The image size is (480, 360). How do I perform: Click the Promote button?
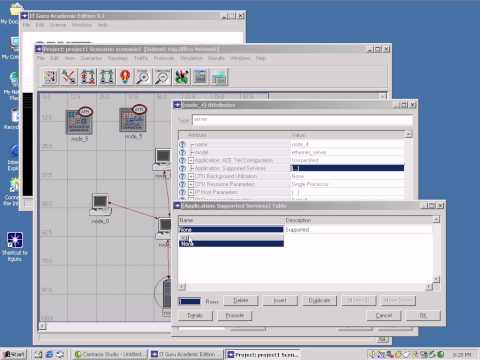pos(235,315)
